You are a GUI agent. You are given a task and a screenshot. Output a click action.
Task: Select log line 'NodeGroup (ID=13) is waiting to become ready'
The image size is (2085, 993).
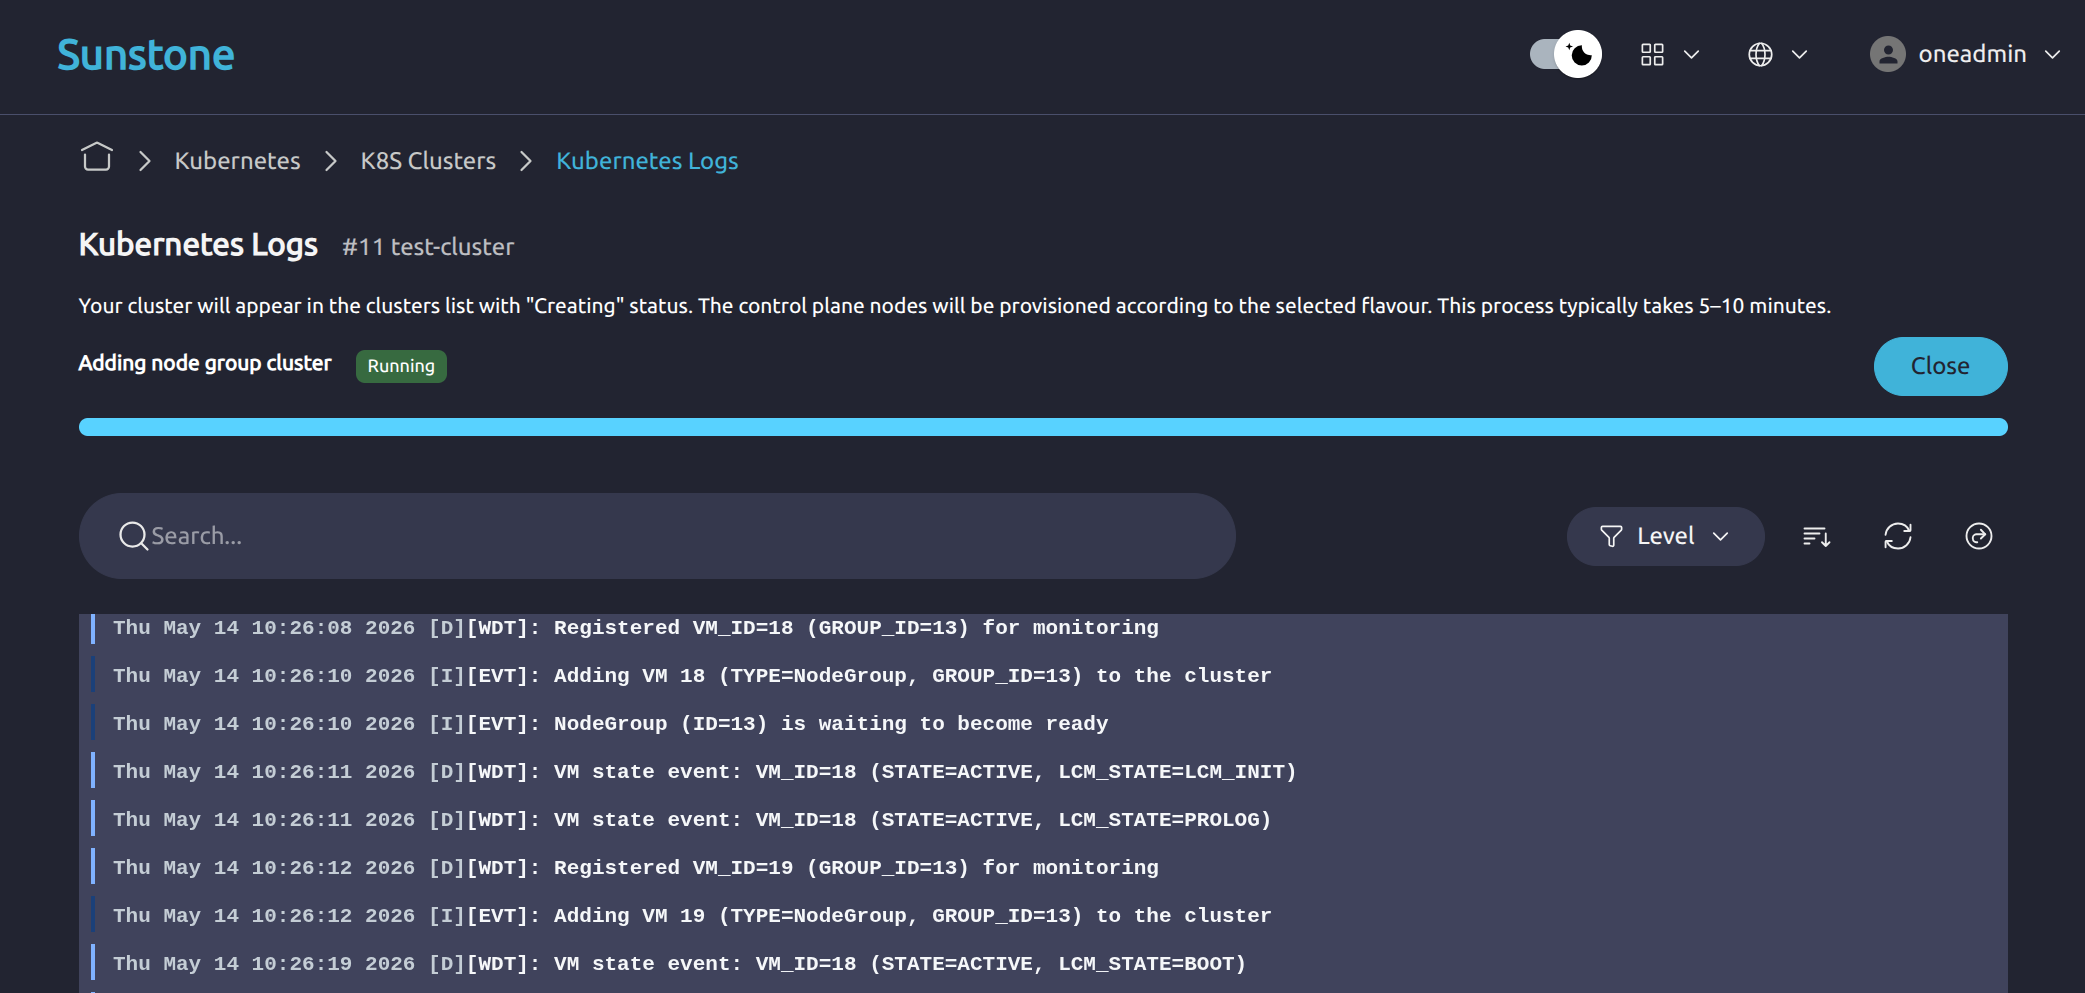point(1043,724)
